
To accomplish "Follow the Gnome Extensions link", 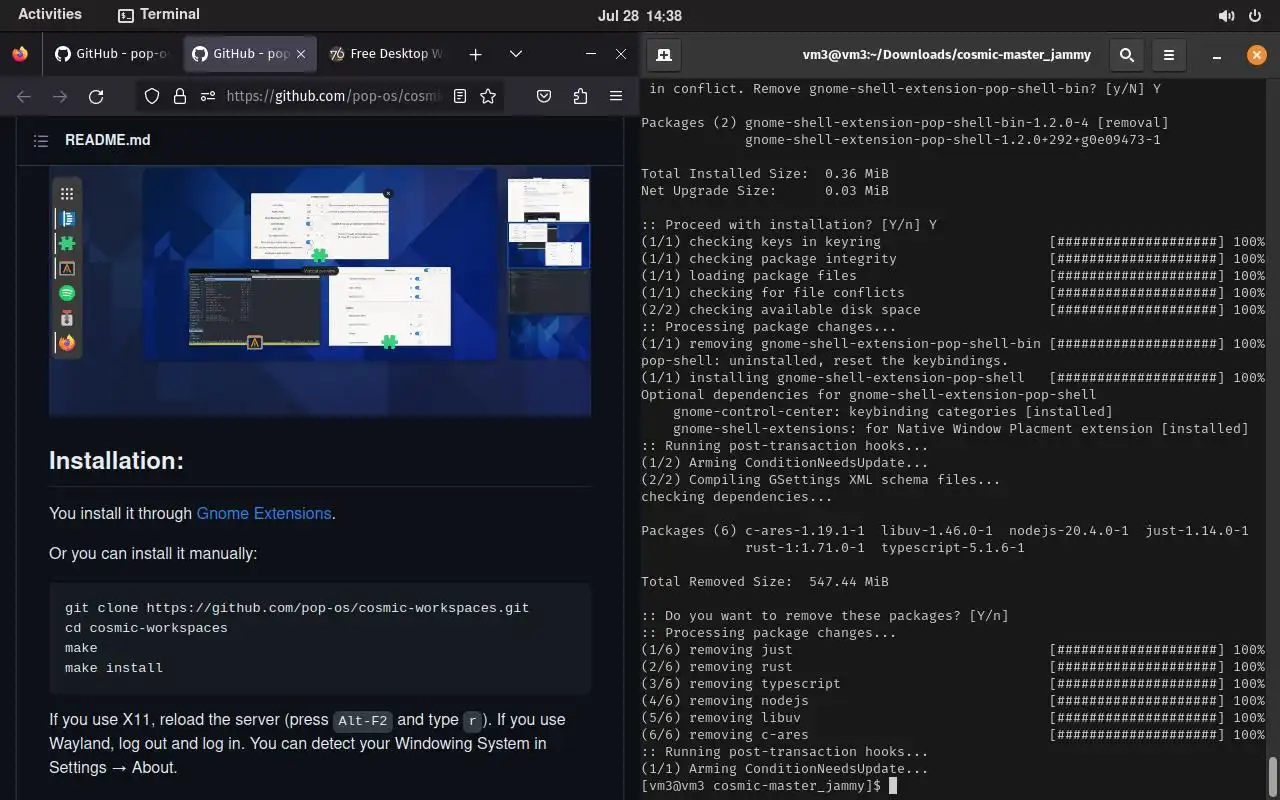I will 264,513.
